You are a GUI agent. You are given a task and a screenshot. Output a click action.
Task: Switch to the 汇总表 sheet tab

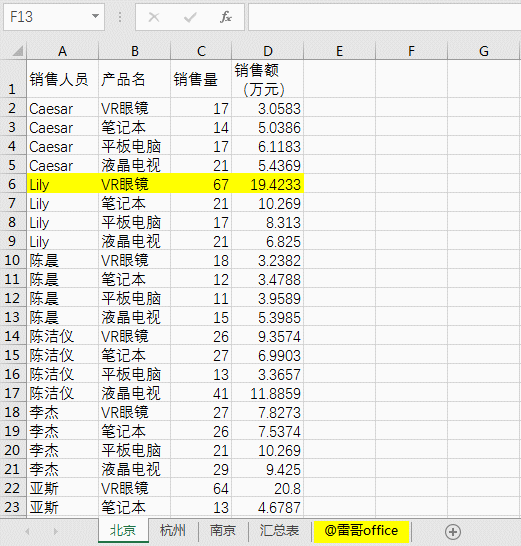point(279,531)
